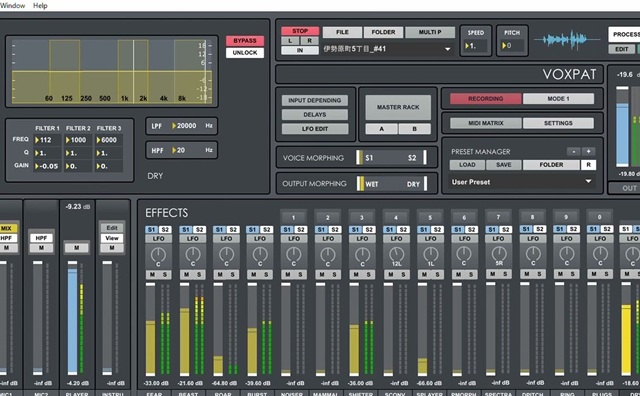The width and height of the screenshot is (640, 396).
Task: Click the DELAYS button
Action: (x=315, y=115)
